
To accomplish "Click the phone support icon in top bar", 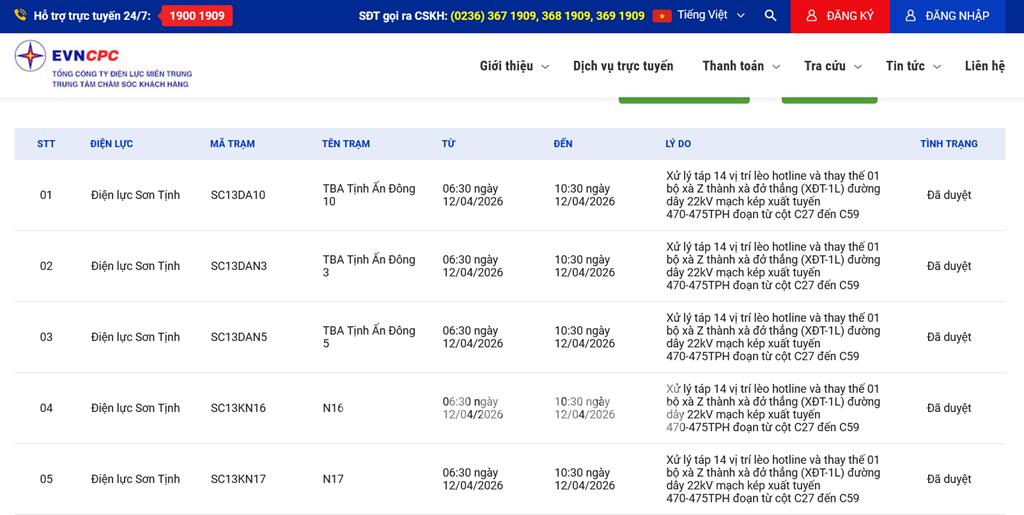I will [20, 16].
